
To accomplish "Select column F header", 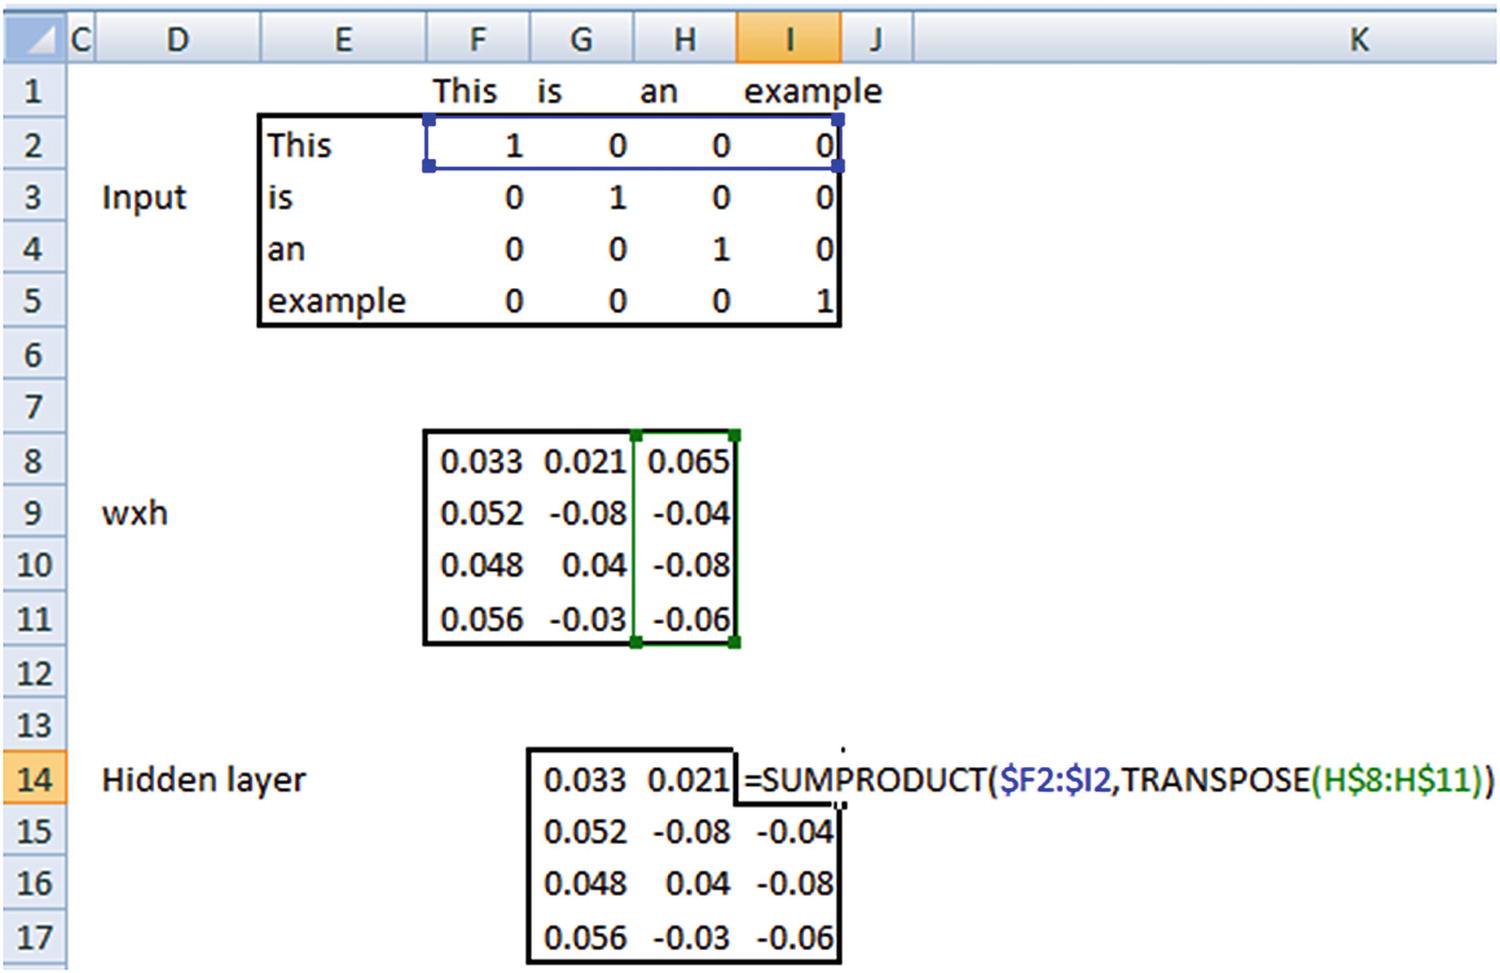I will 478,39.
